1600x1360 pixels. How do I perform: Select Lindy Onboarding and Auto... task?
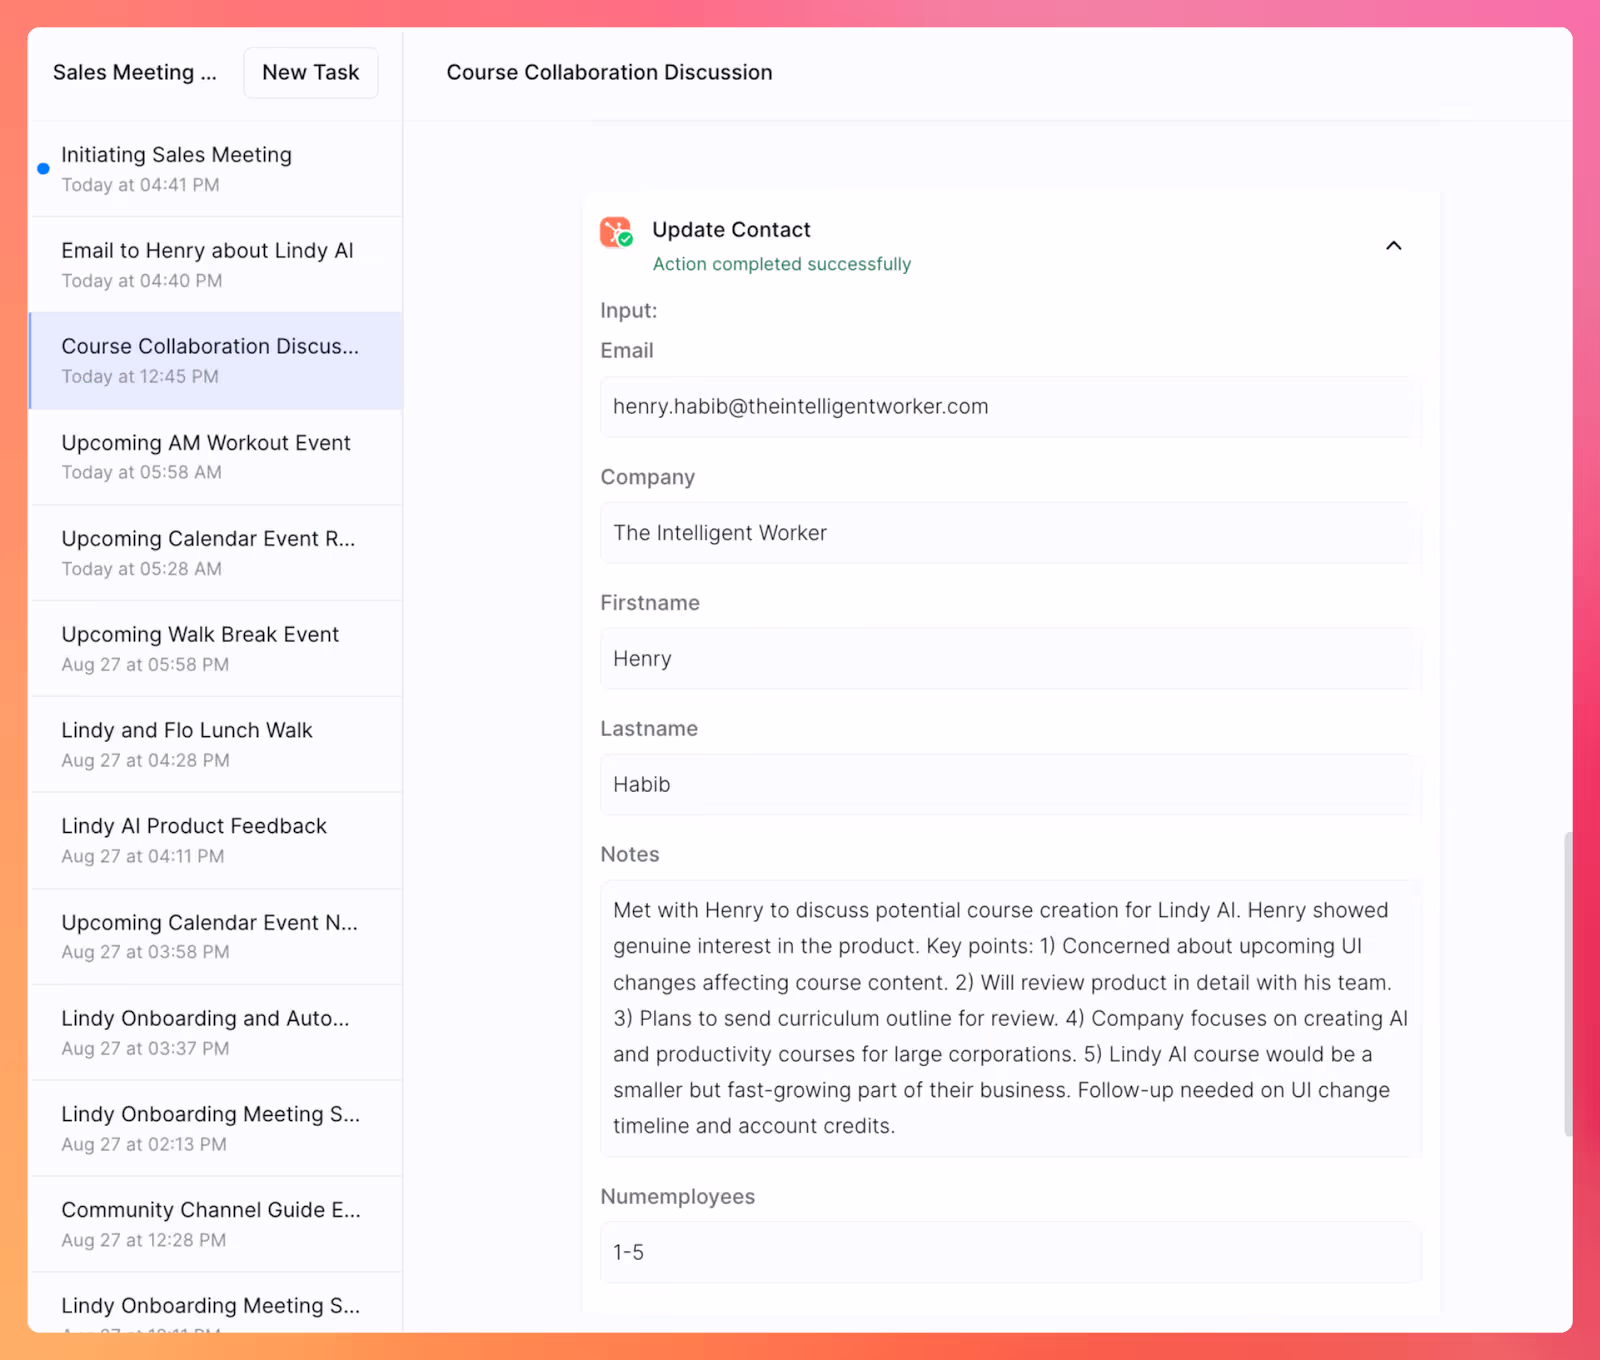coord(216,1033)
